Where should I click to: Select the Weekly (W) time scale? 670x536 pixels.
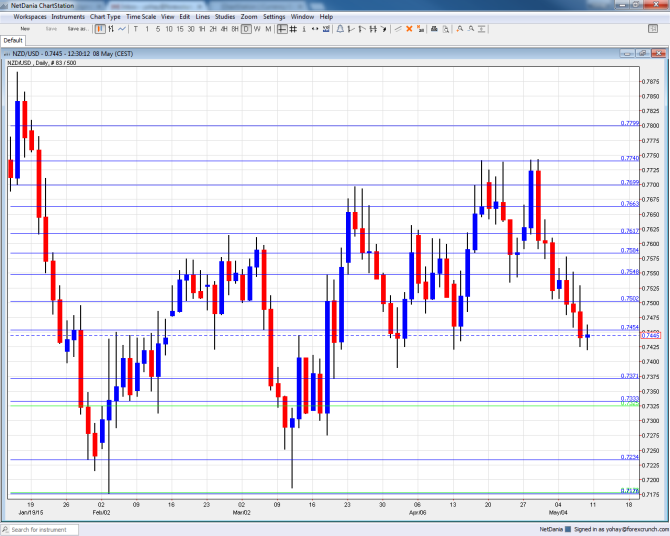[257, 29]
